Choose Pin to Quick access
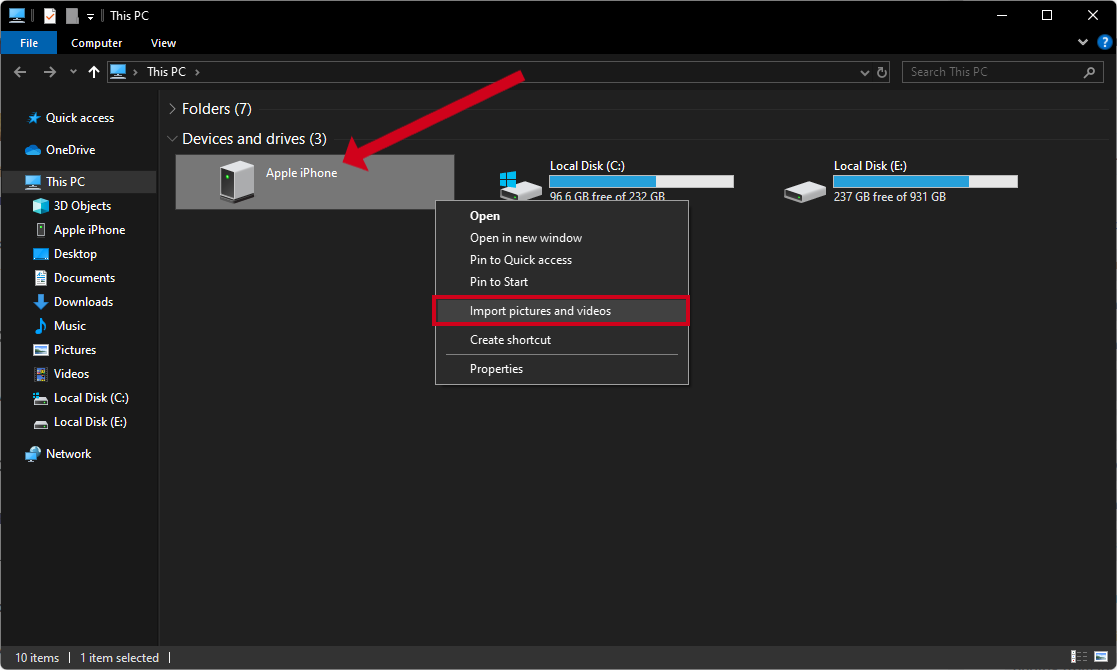This screenshot has height=670, width=1117. (x=561, y=260)
